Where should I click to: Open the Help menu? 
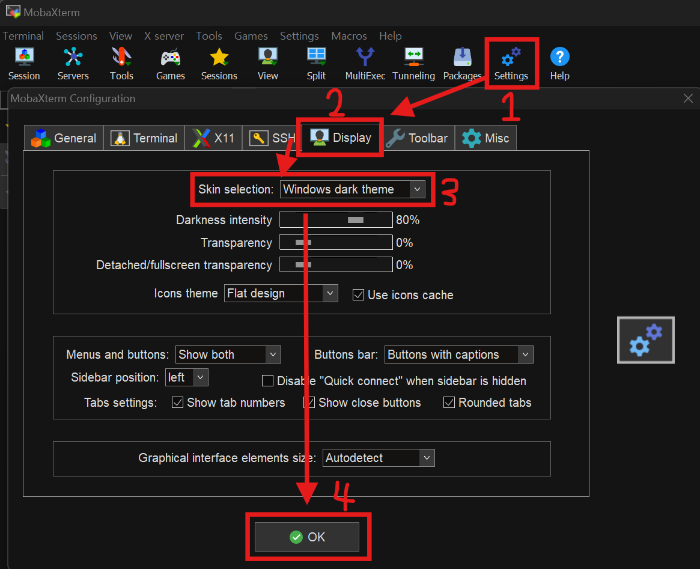pos(390,36)
